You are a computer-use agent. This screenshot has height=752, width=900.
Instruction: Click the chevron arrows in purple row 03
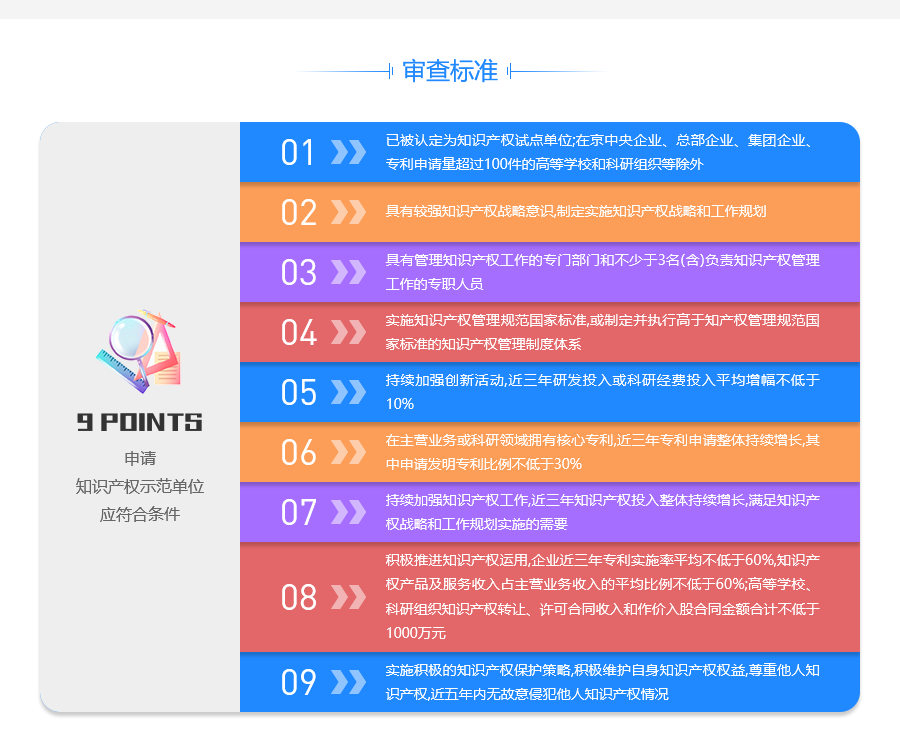[348, 272]
